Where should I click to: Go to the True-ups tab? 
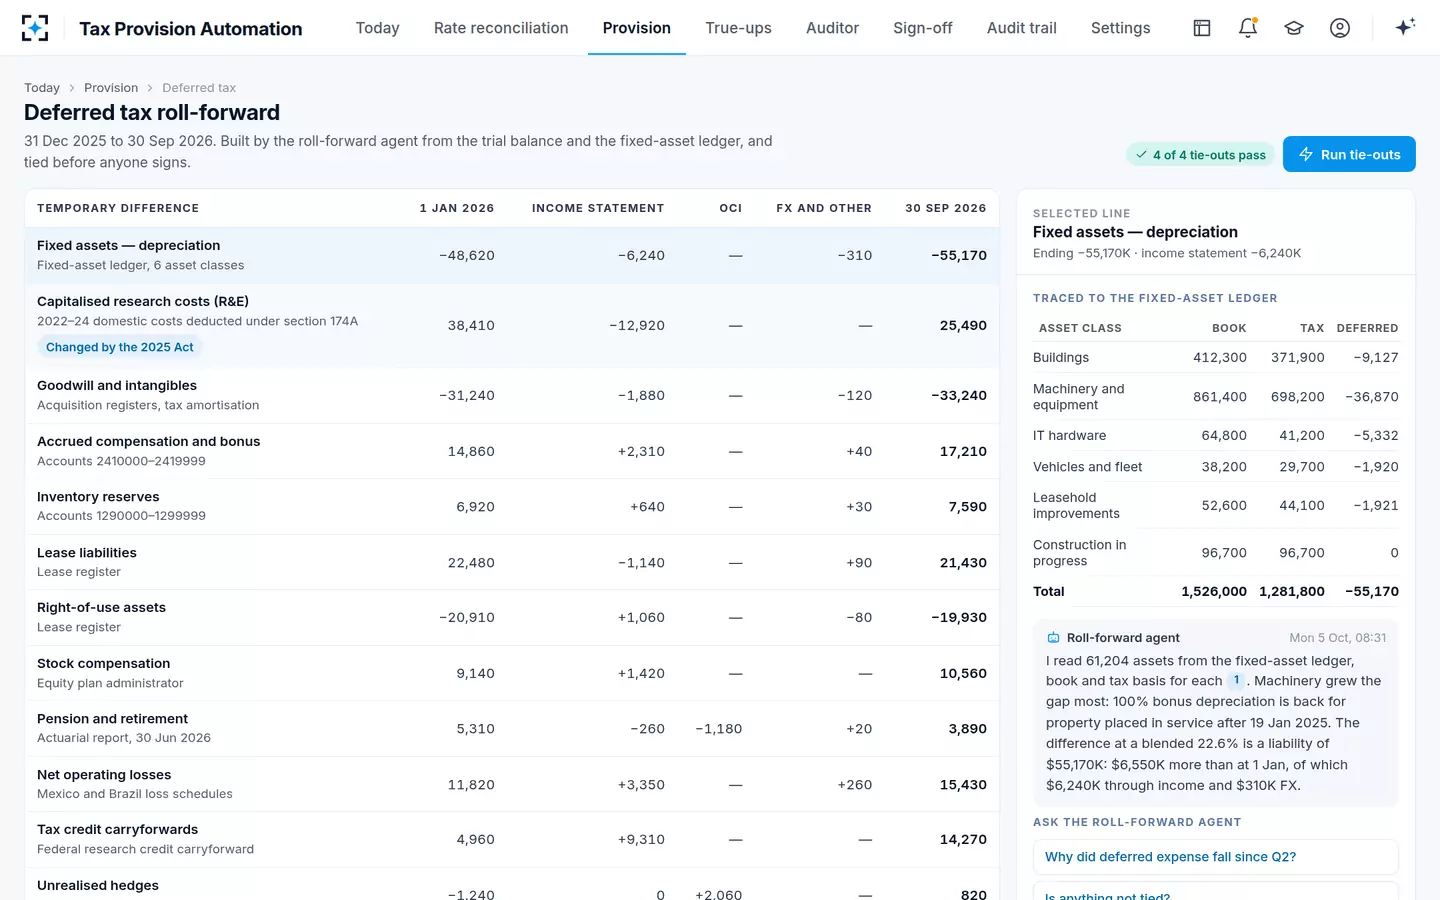(738, 28)
